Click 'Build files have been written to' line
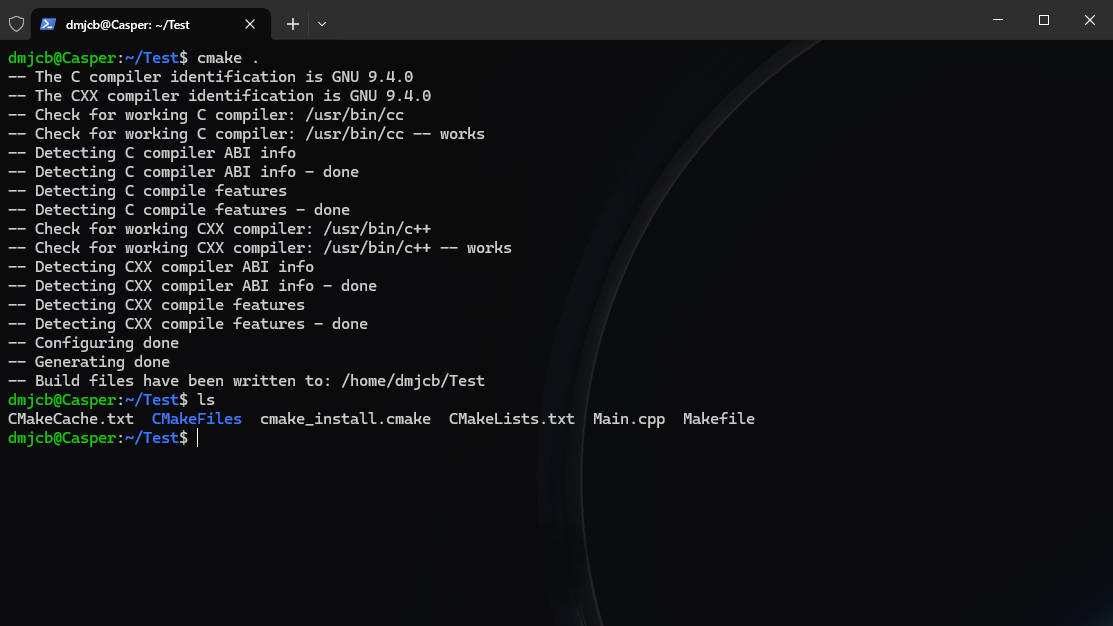The height and width of the screenshot is (626, 1113). click(x=246, y=381)
